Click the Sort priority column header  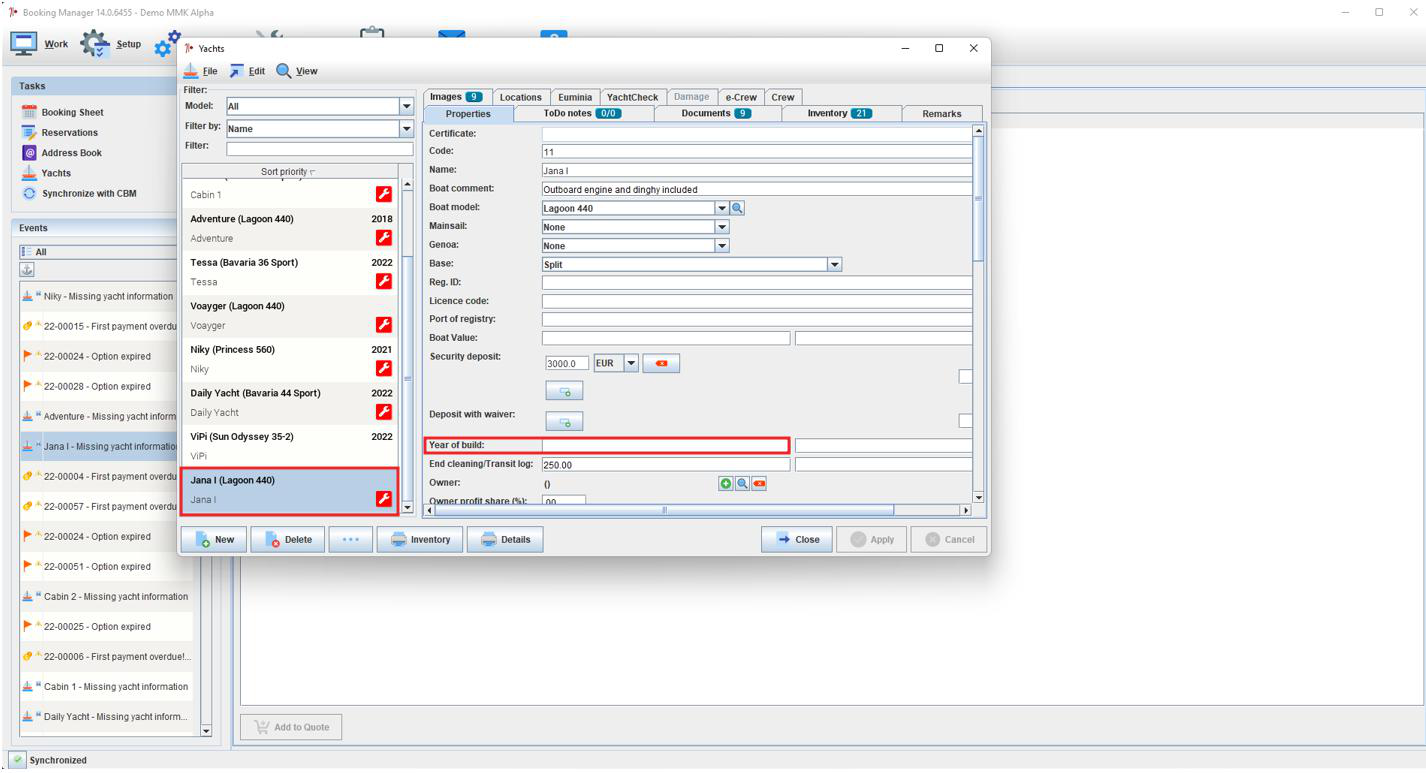click(x=289, y=172)
